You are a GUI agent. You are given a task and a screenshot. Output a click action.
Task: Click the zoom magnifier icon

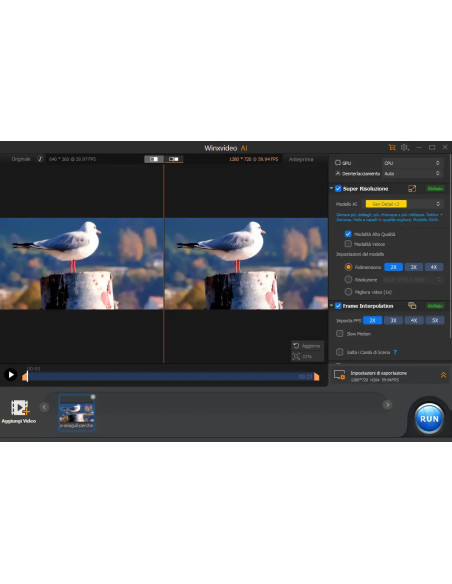[x=296, y=356]
